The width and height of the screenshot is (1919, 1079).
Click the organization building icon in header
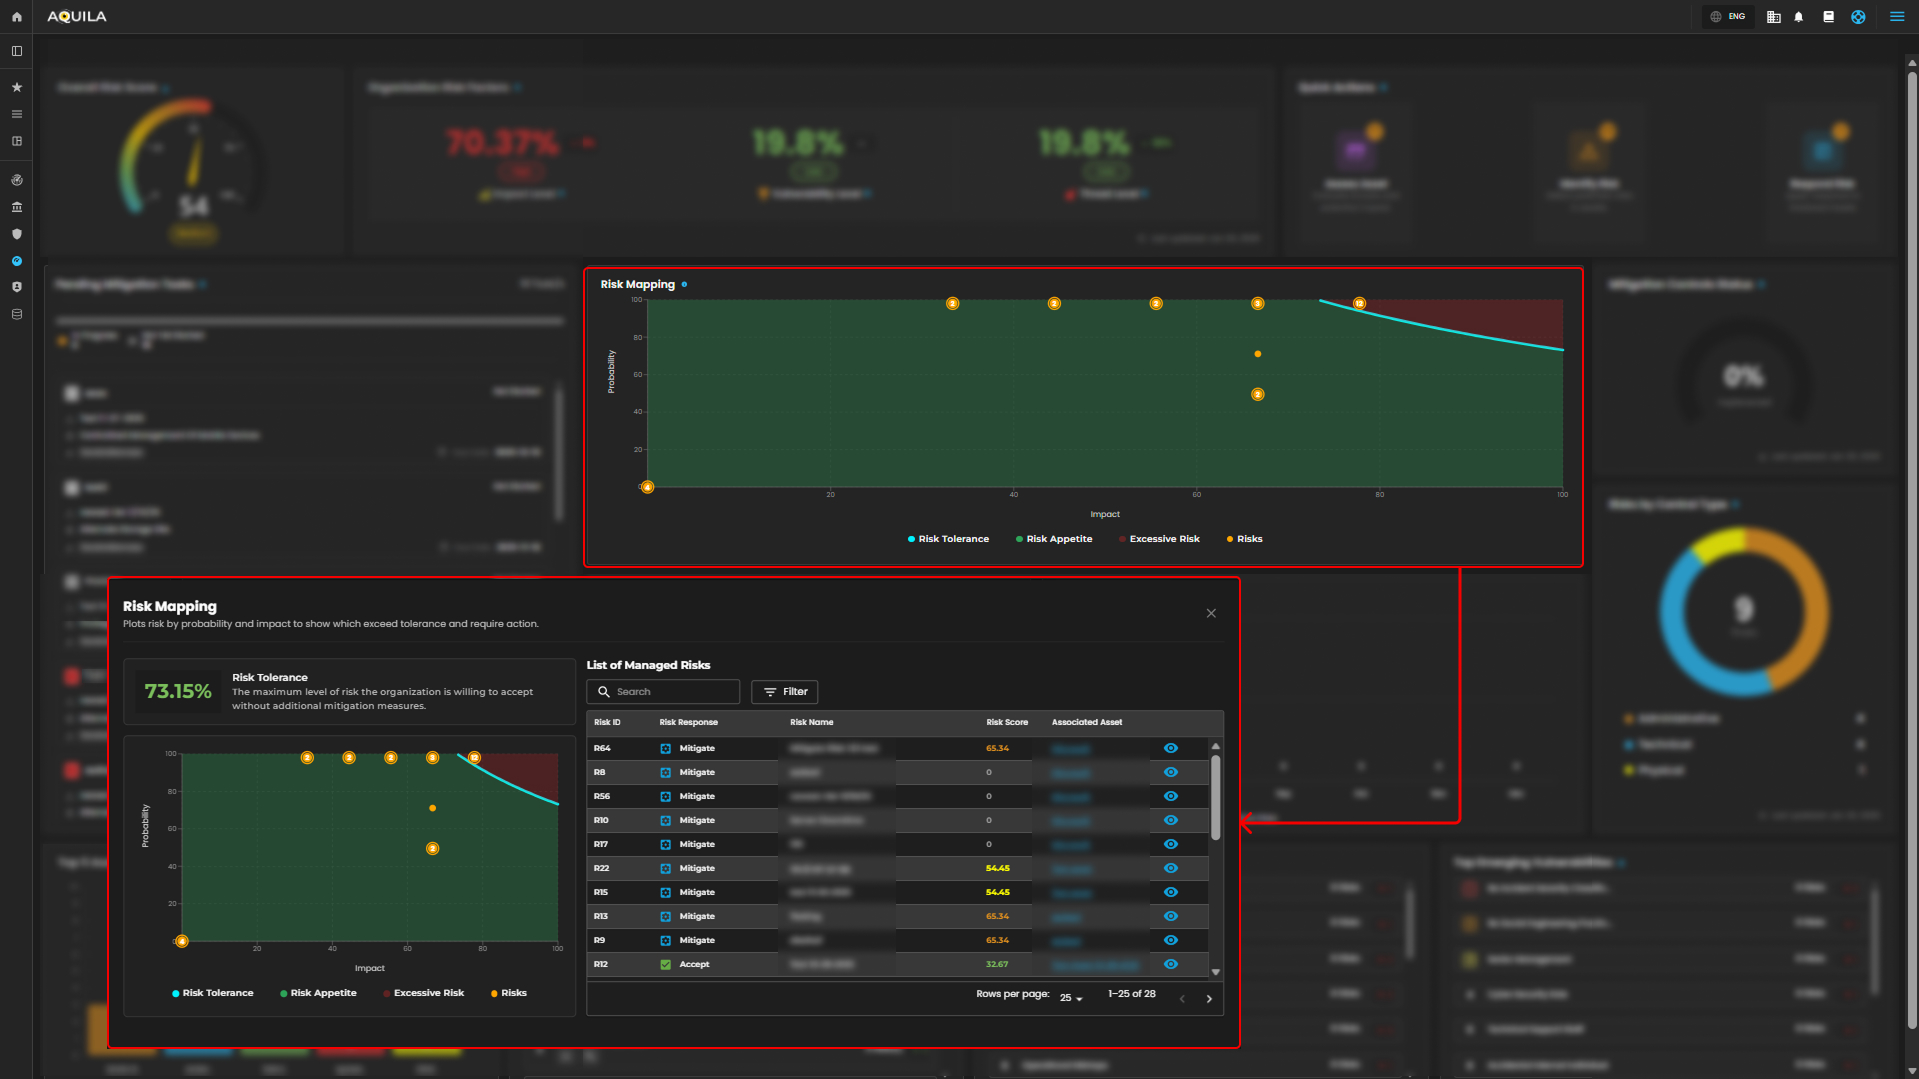pos(1773,17)
